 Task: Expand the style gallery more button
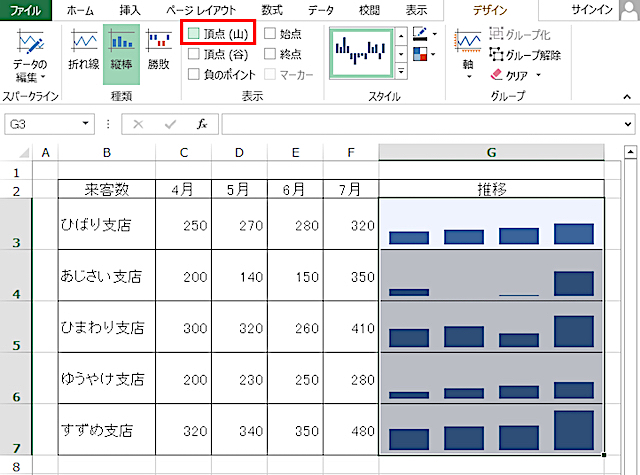tap(401, 71)
